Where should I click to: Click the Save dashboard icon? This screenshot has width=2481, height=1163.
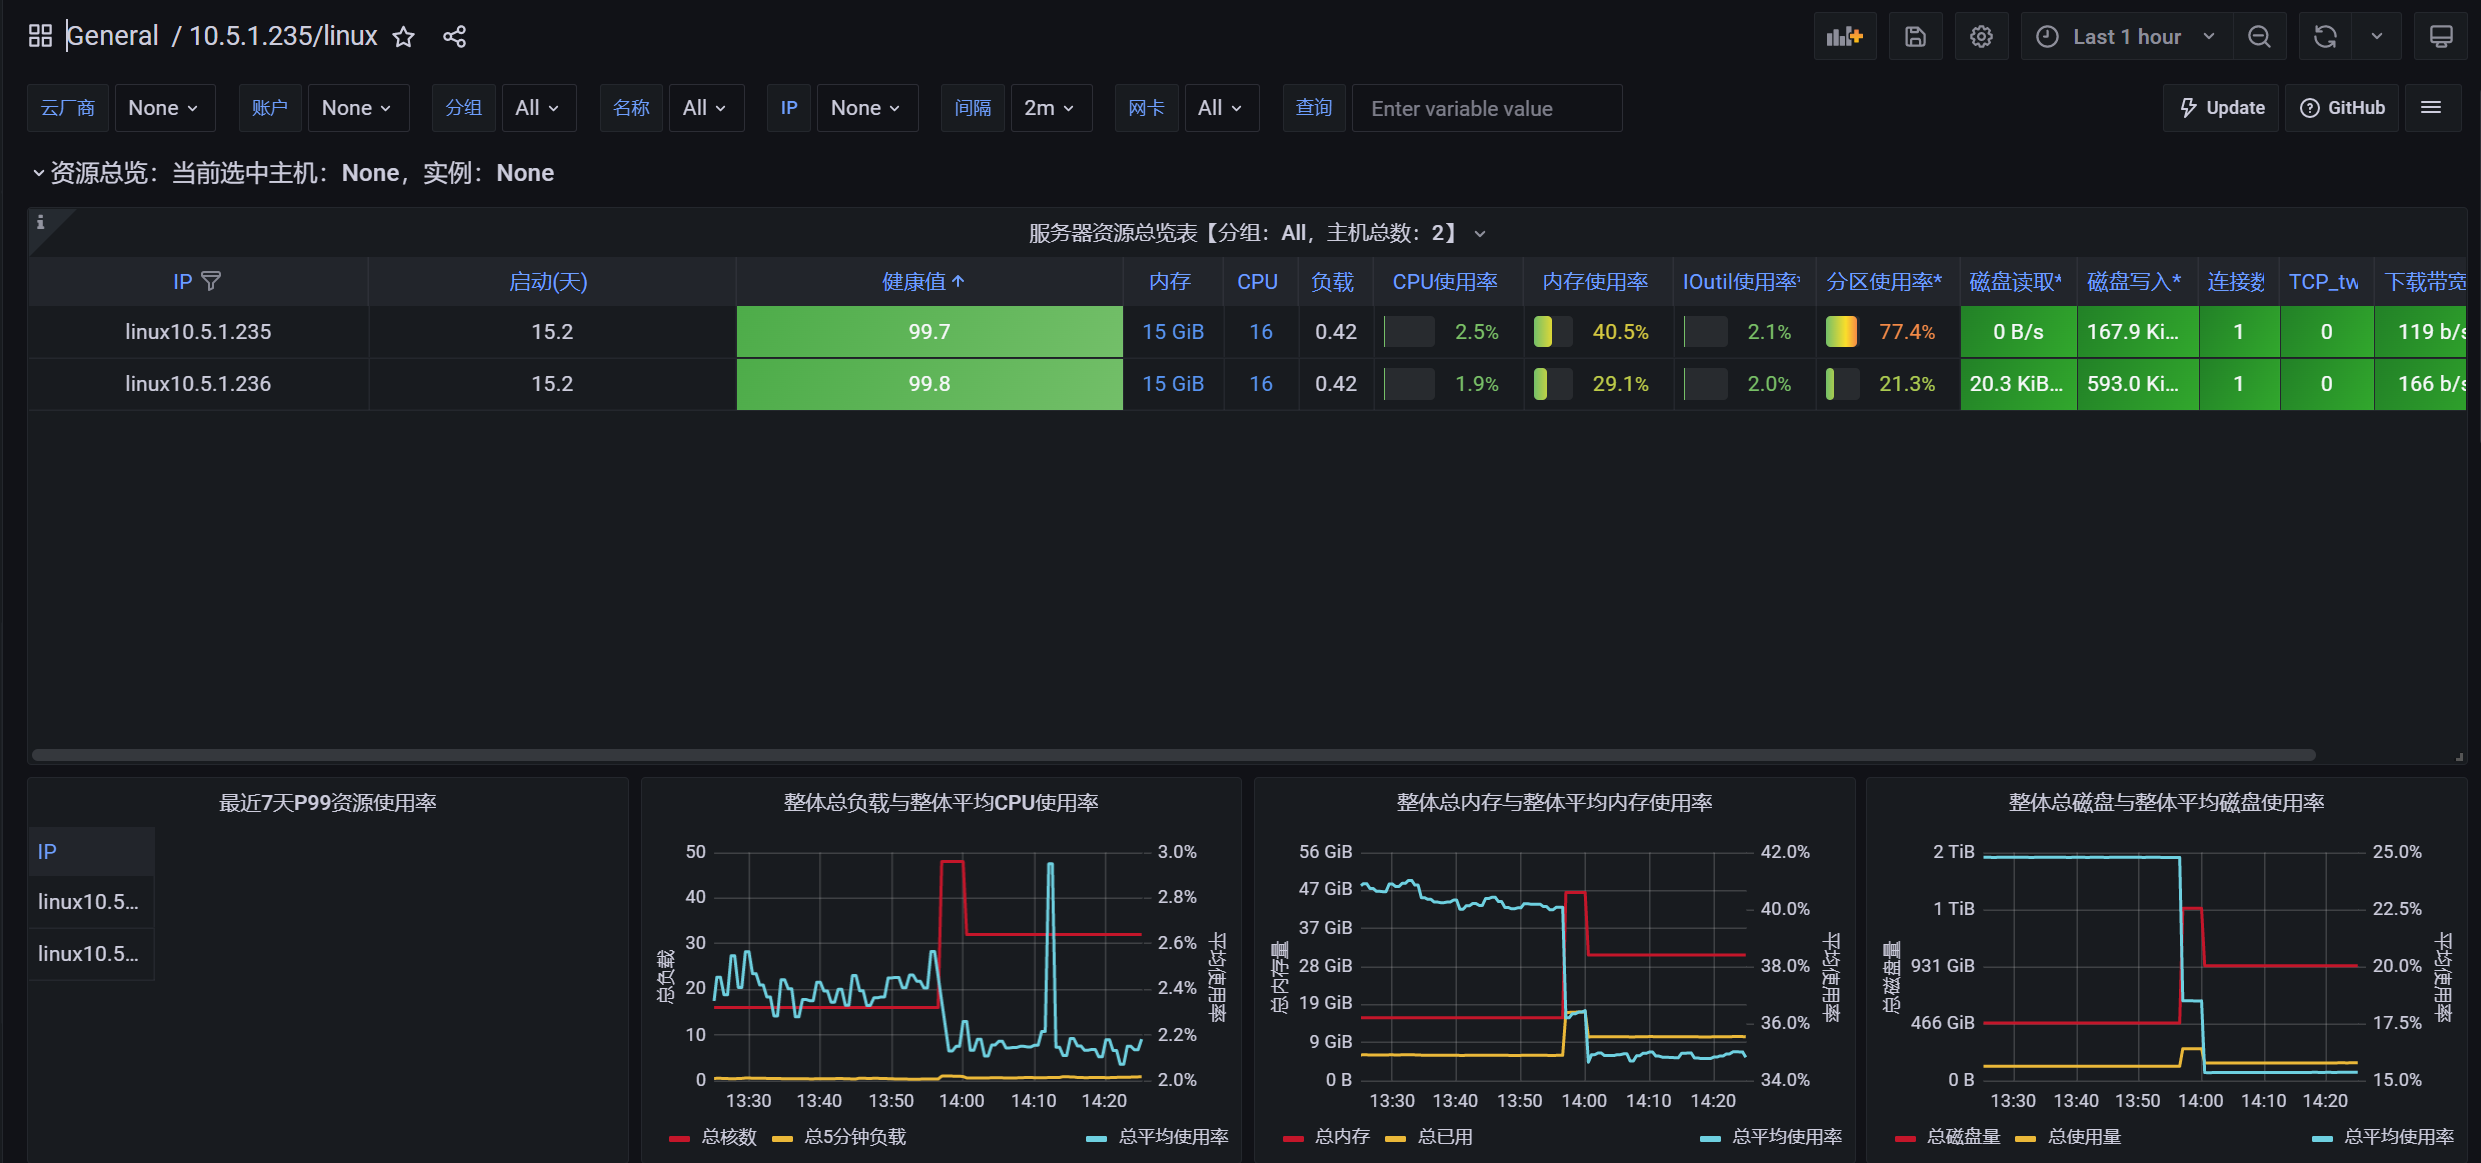pos(1914,37)
